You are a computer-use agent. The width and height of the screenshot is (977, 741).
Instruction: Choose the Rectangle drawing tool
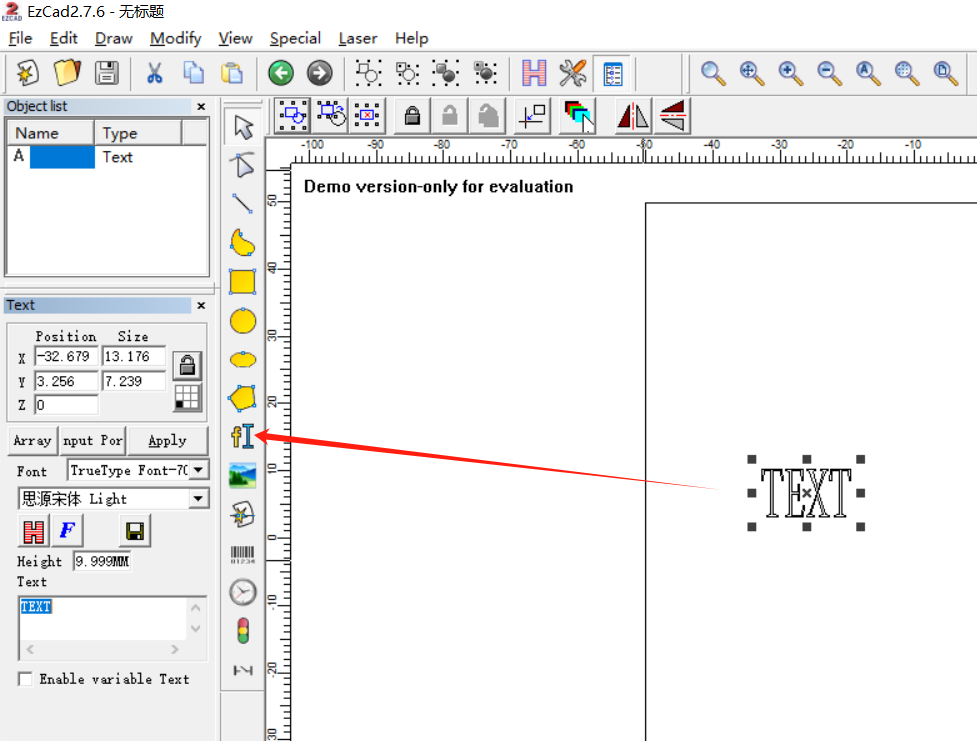pos(242,282)
